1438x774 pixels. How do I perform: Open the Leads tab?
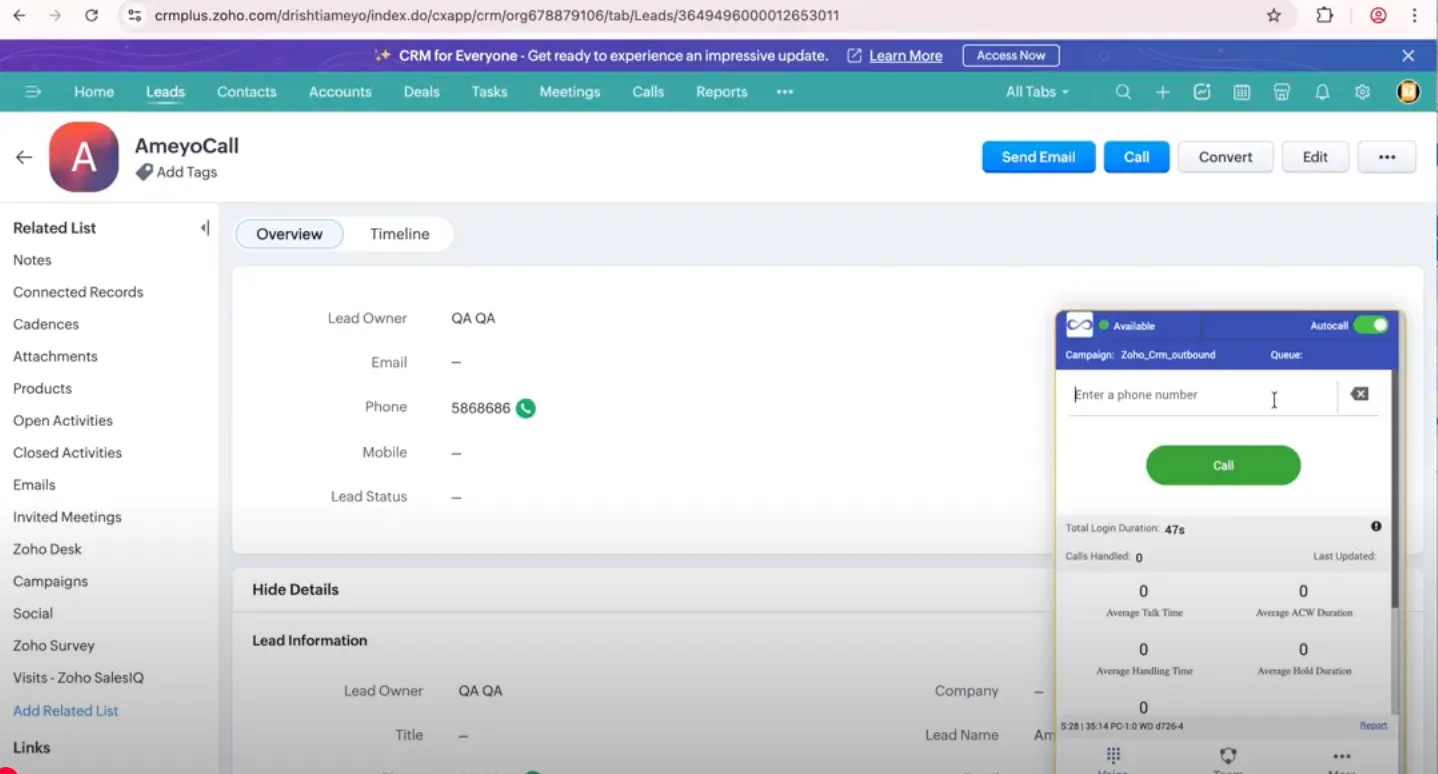[x=165, y=92]
